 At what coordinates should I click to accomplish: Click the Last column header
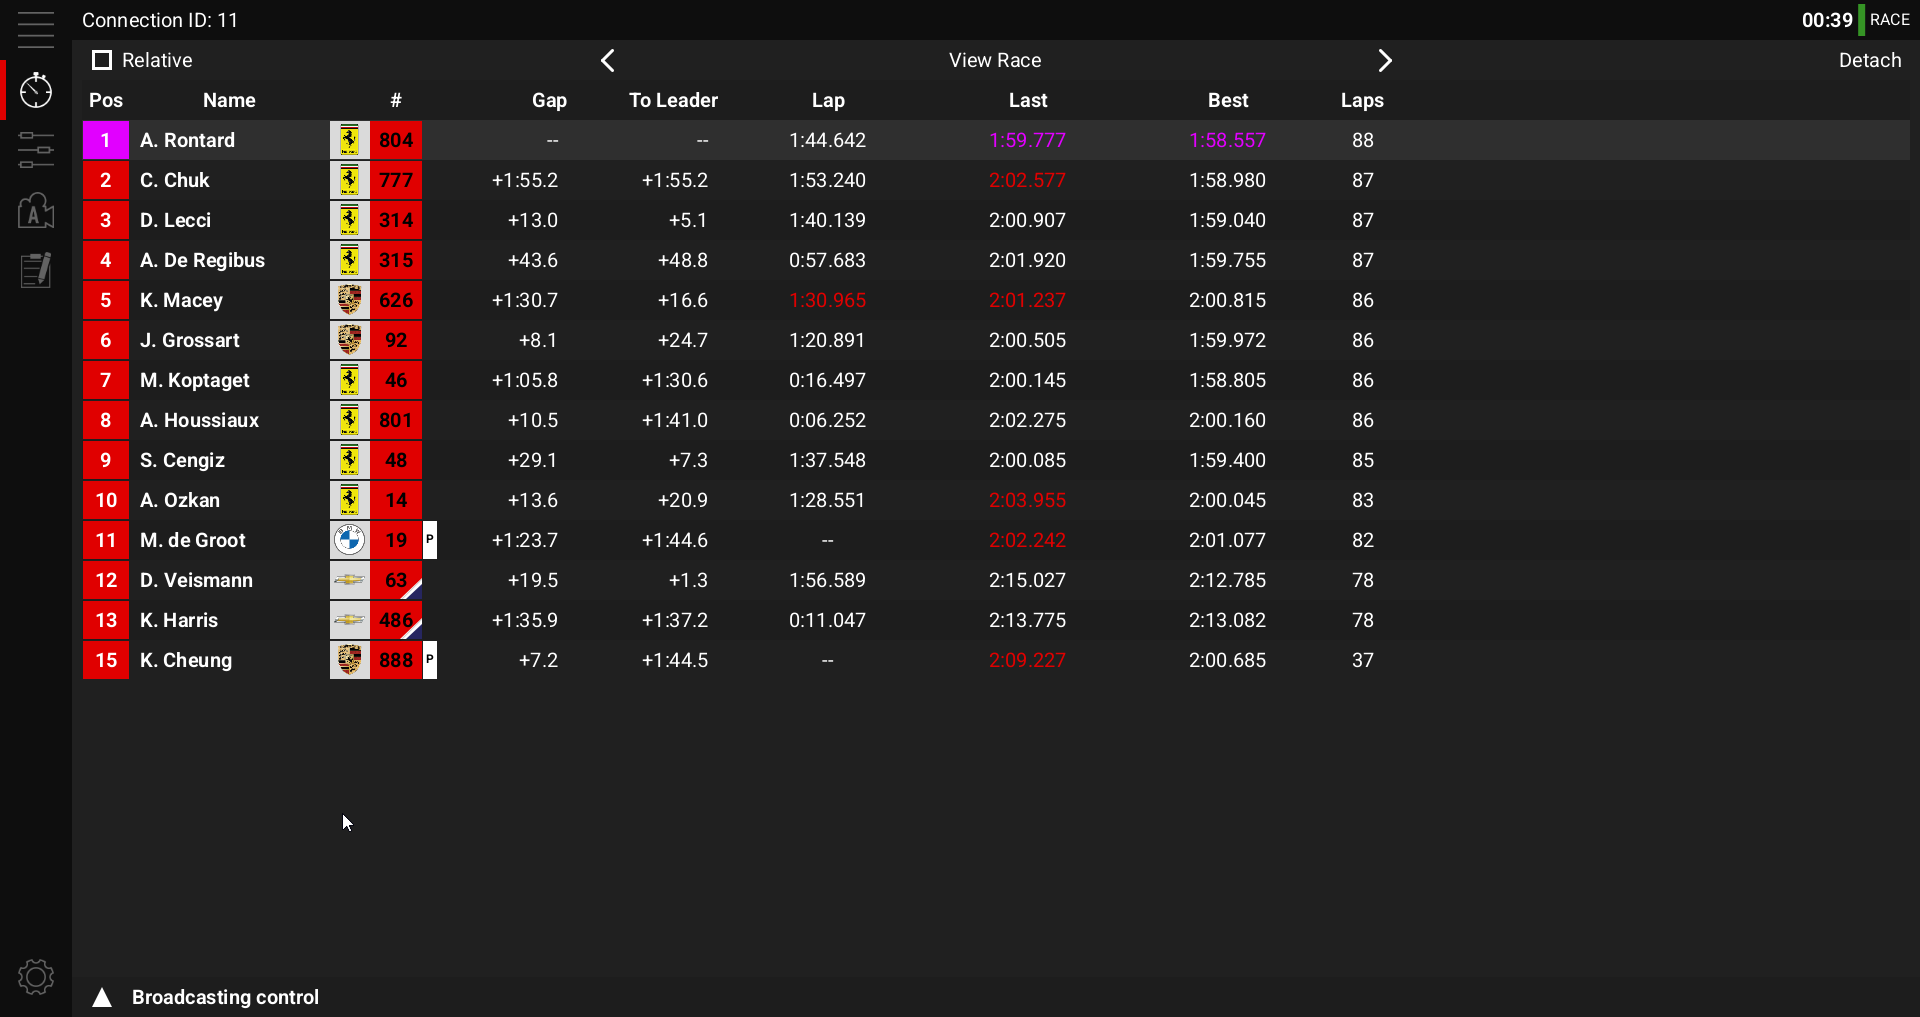click(1028, 100)
